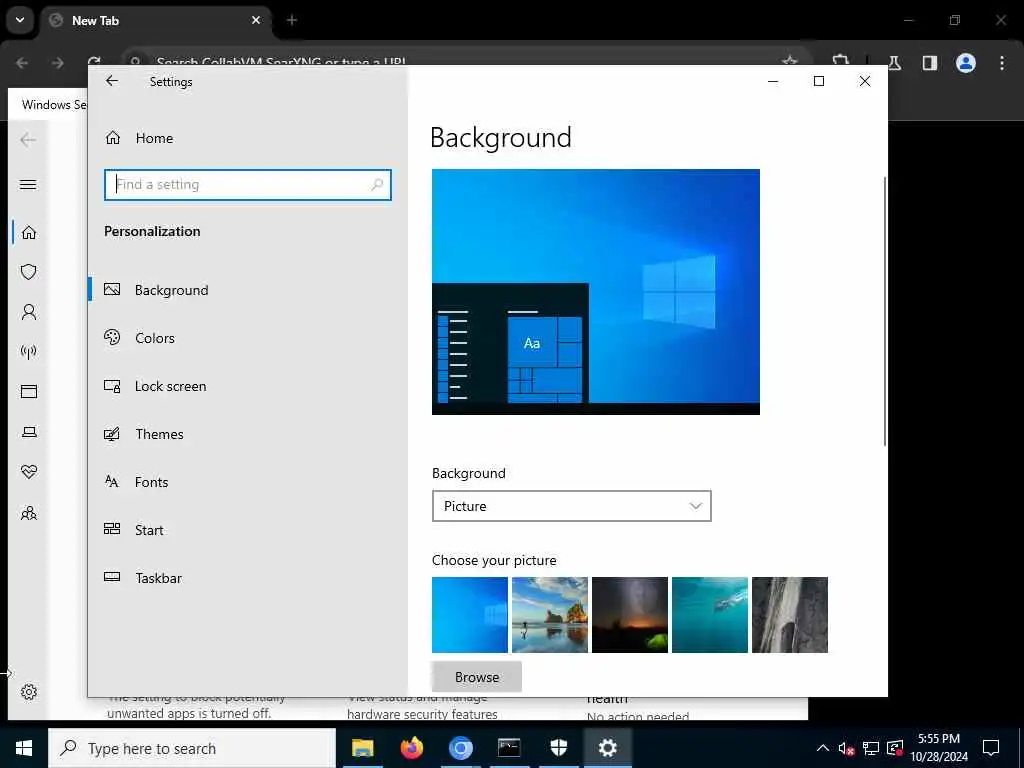This screenshot has width=1024, height=768.
Task: Choose the night sky tent wallpaper thumbnail
Action: [x=630, y=615]
